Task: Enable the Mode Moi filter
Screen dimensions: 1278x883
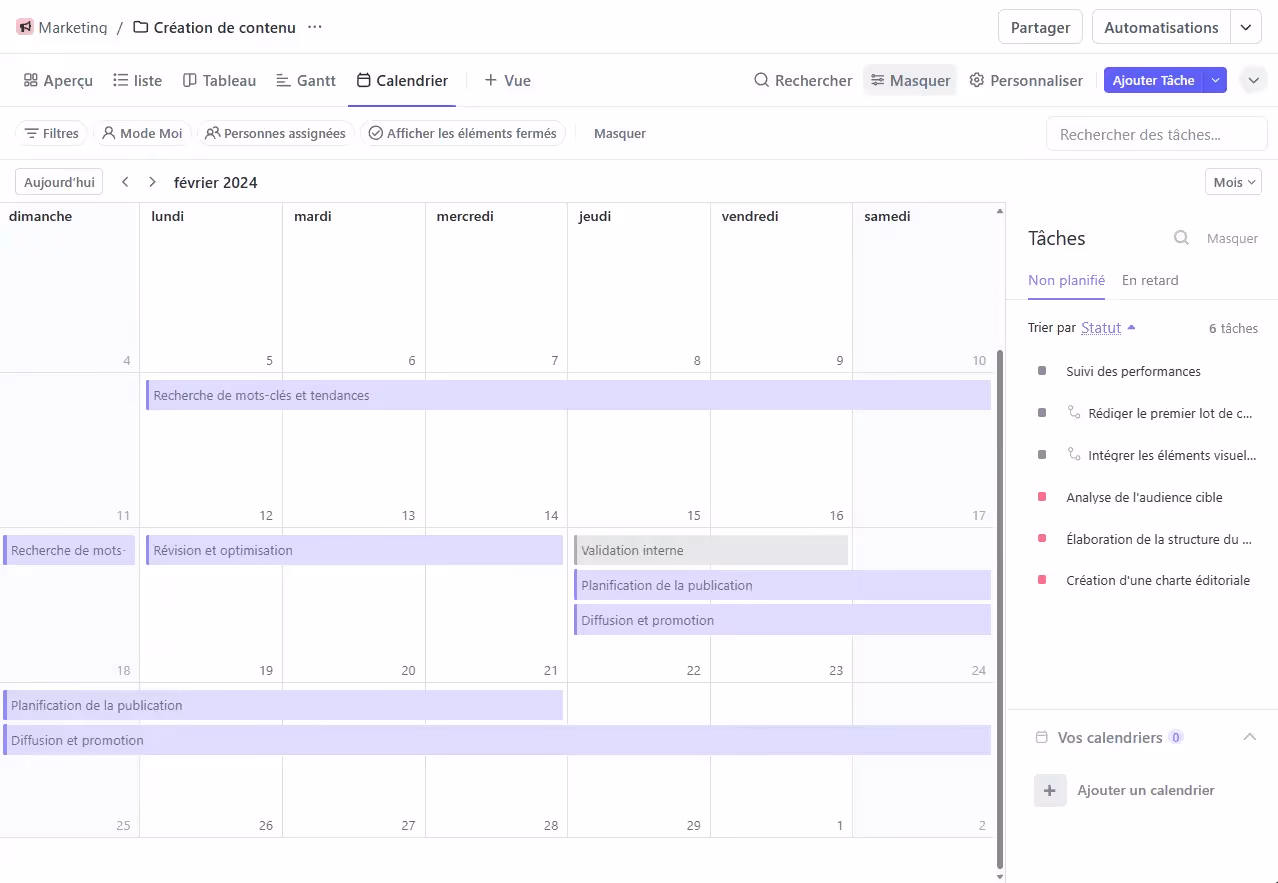Action: click(x=142, y=132)
